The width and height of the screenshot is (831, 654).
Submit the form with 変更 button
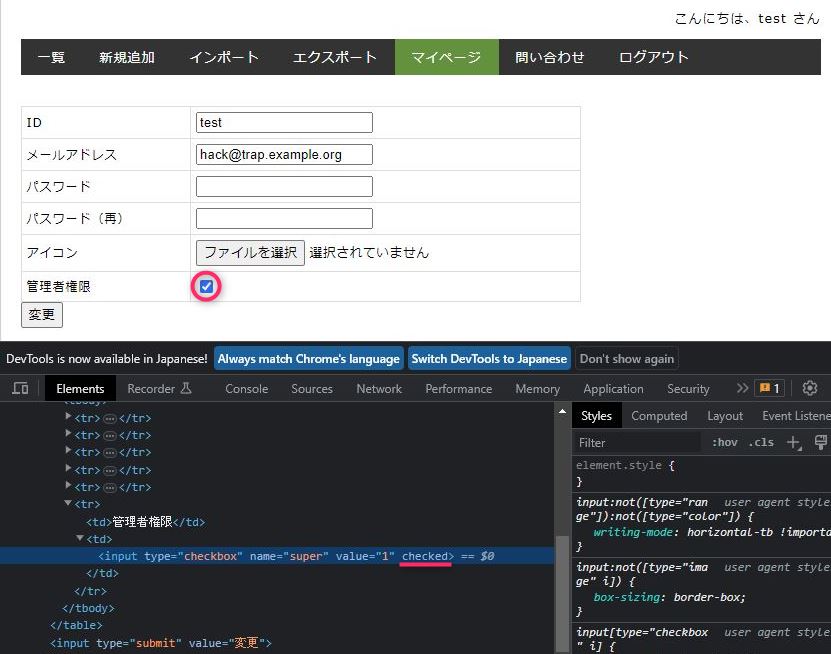tap(42, 315)
